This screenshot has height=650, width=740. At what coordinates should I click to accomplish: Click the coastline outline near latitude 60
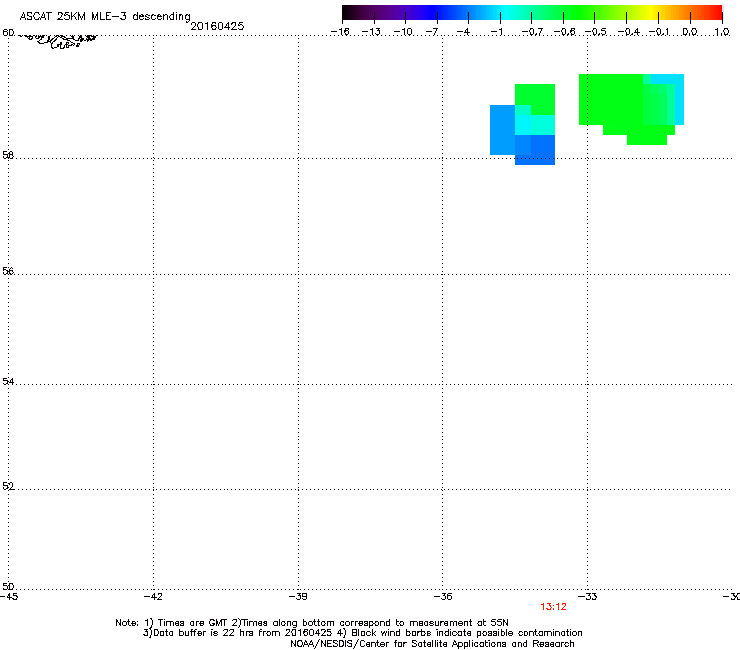point(59,40)
